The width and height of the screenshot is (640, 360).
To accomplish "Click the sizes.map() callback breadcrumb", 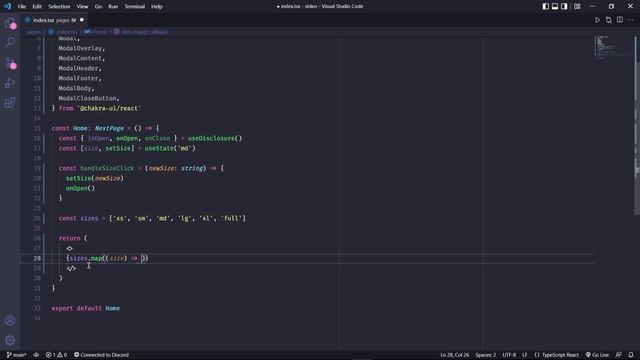I will pos(141,31).
